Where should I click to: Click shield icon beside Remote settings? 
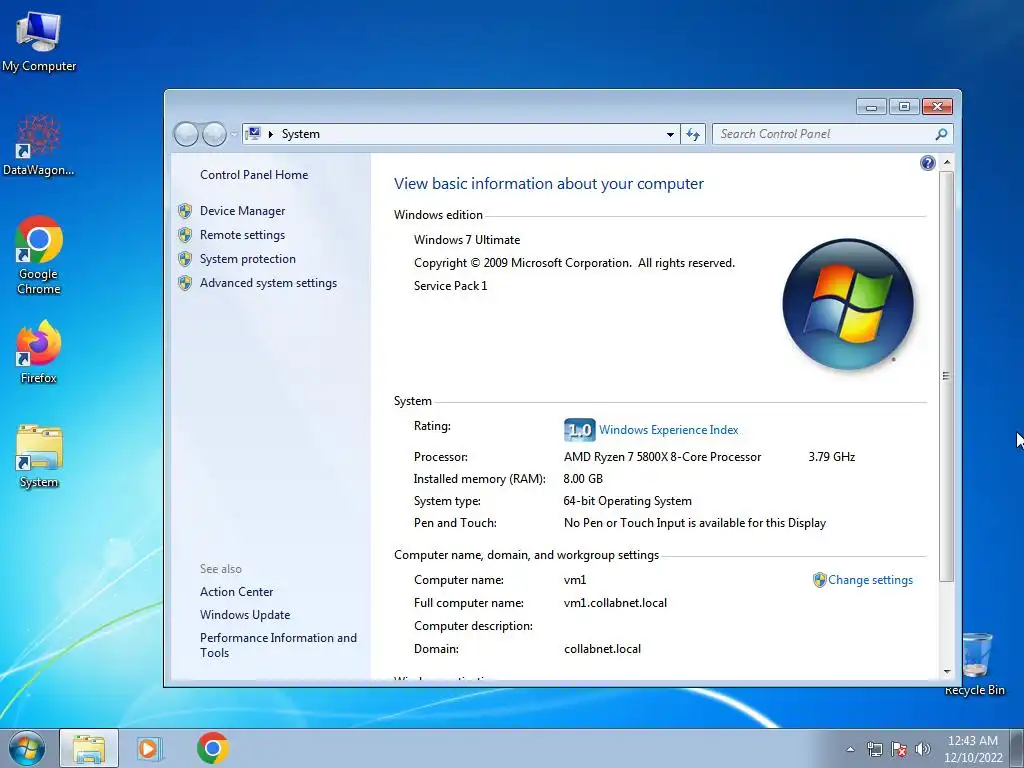(x=185, y=235)
